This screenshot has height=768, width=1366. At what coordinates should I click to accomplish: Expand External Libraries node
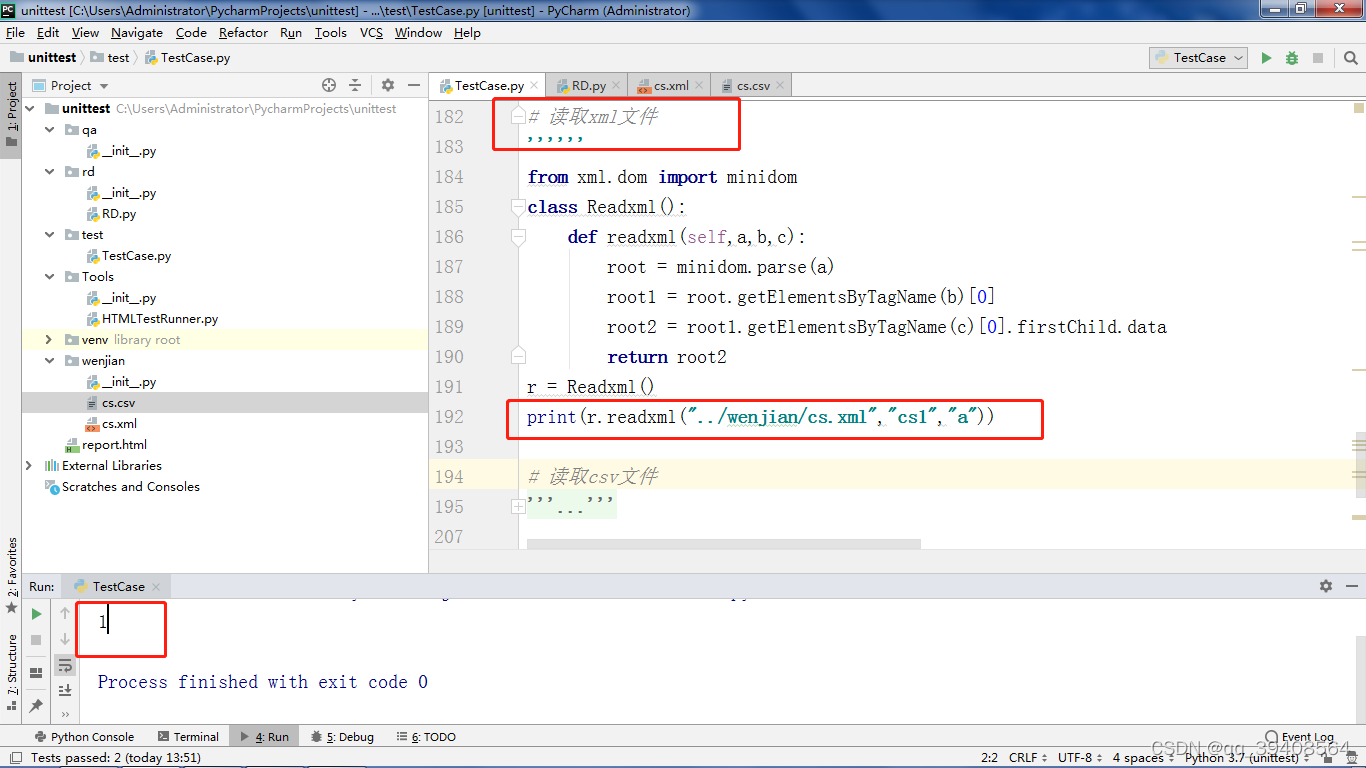pyautogui.click(x=31, y=465)
